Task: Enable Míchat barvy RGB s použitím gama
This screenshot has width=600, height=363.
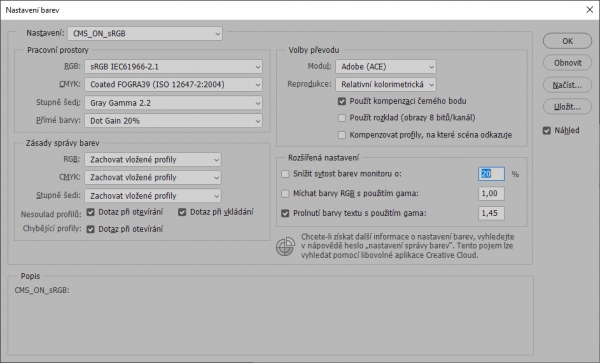Action: tap(285, 194)
